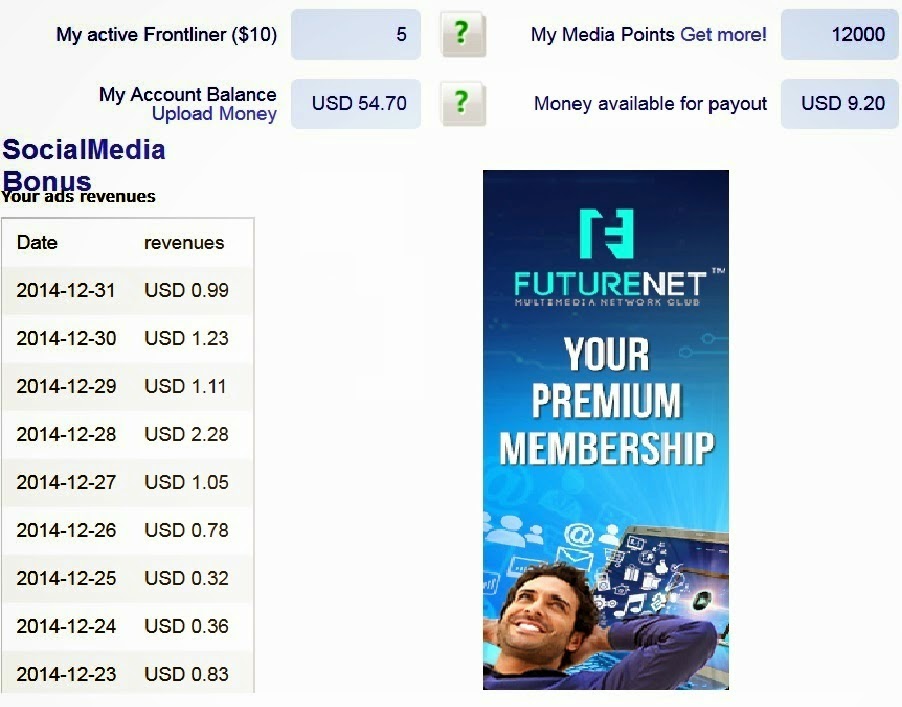Click the Media Points value showing 12000

point(839,33)
